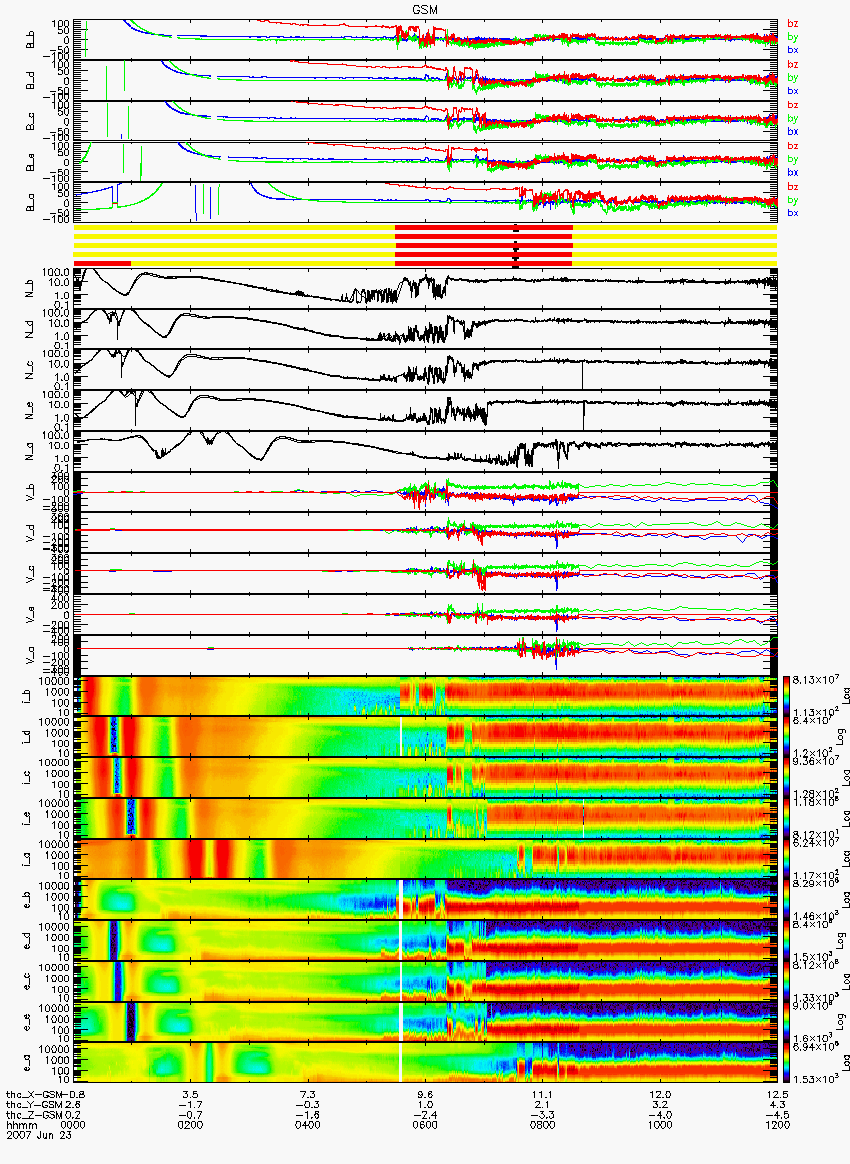Screen dimensions: 850x1164
Task: Click the 0400 time tick label
Action: 307,1125
